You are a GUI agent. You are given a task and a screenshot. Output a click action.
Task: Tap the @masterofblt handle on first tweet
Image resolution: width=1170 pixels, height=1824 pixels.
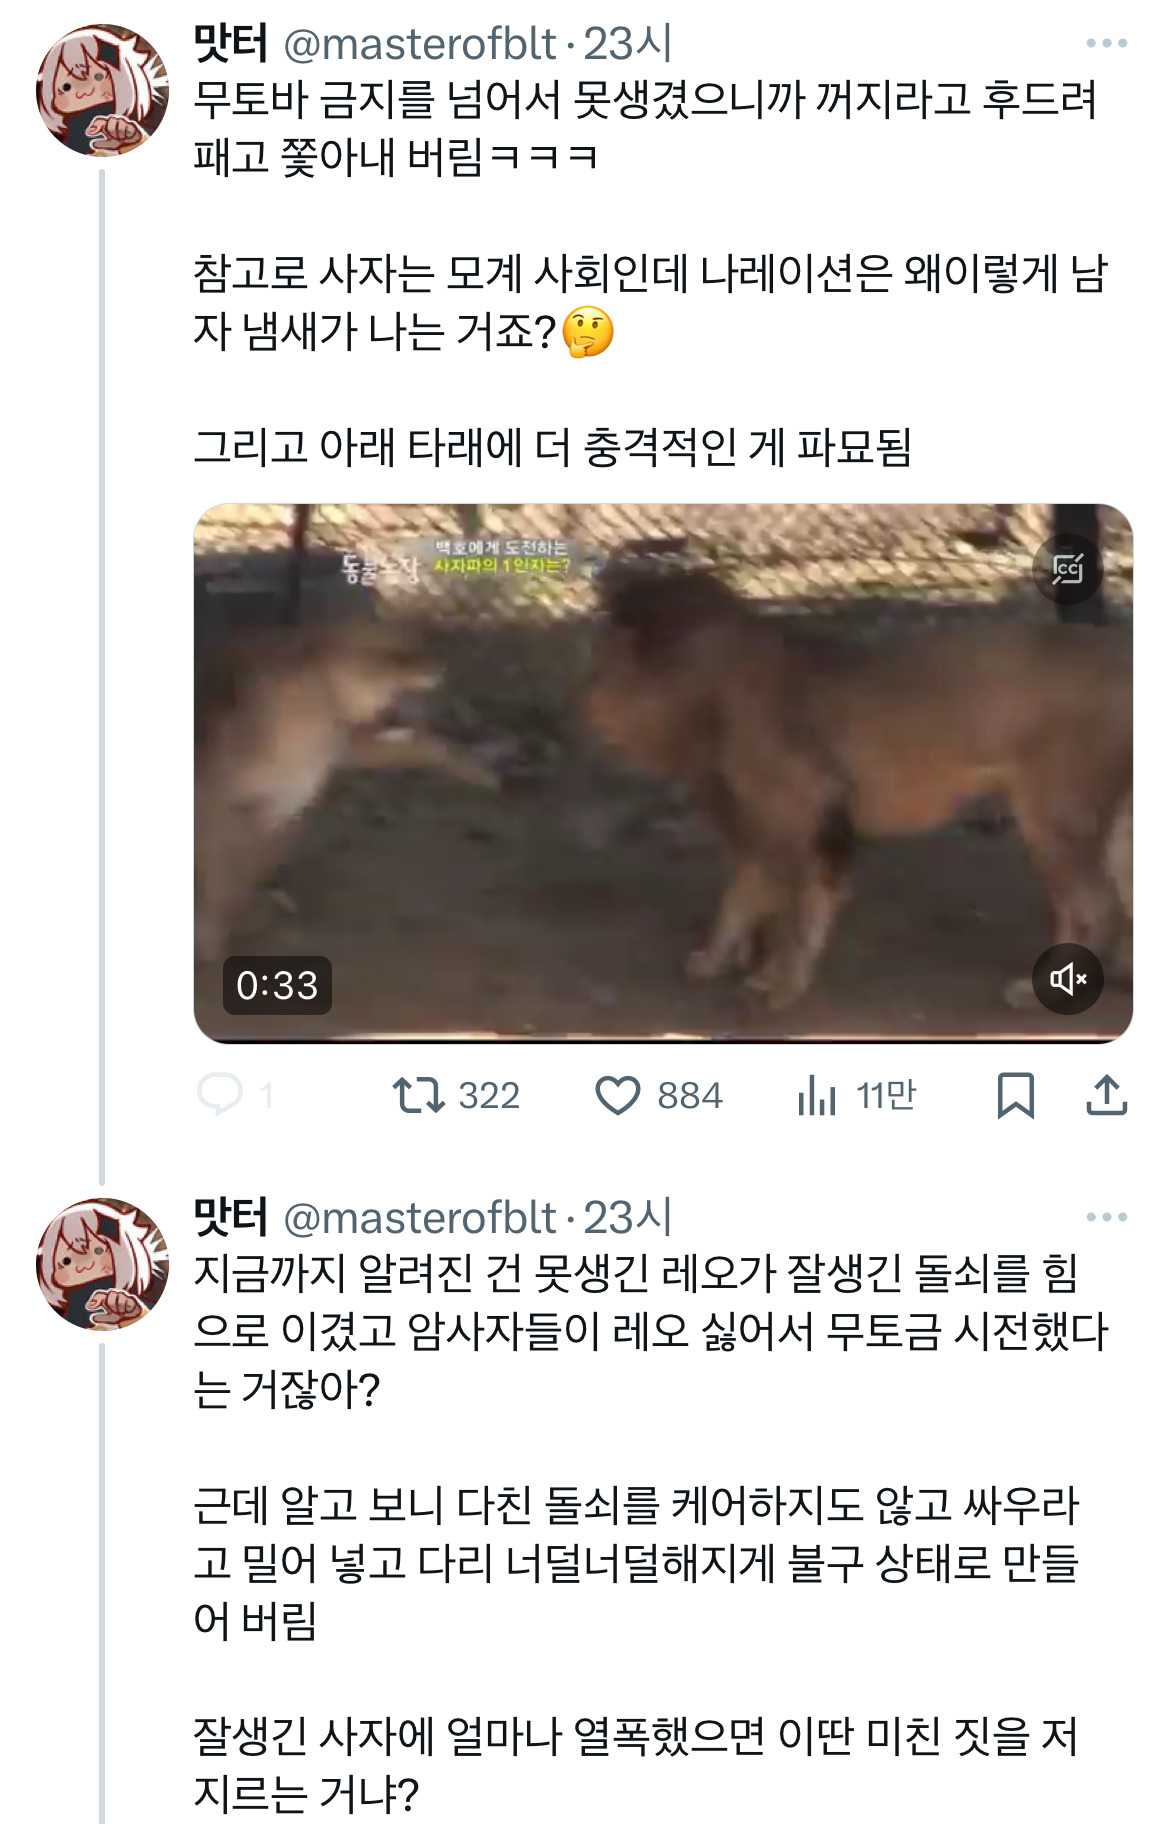[x=419, y=44]
